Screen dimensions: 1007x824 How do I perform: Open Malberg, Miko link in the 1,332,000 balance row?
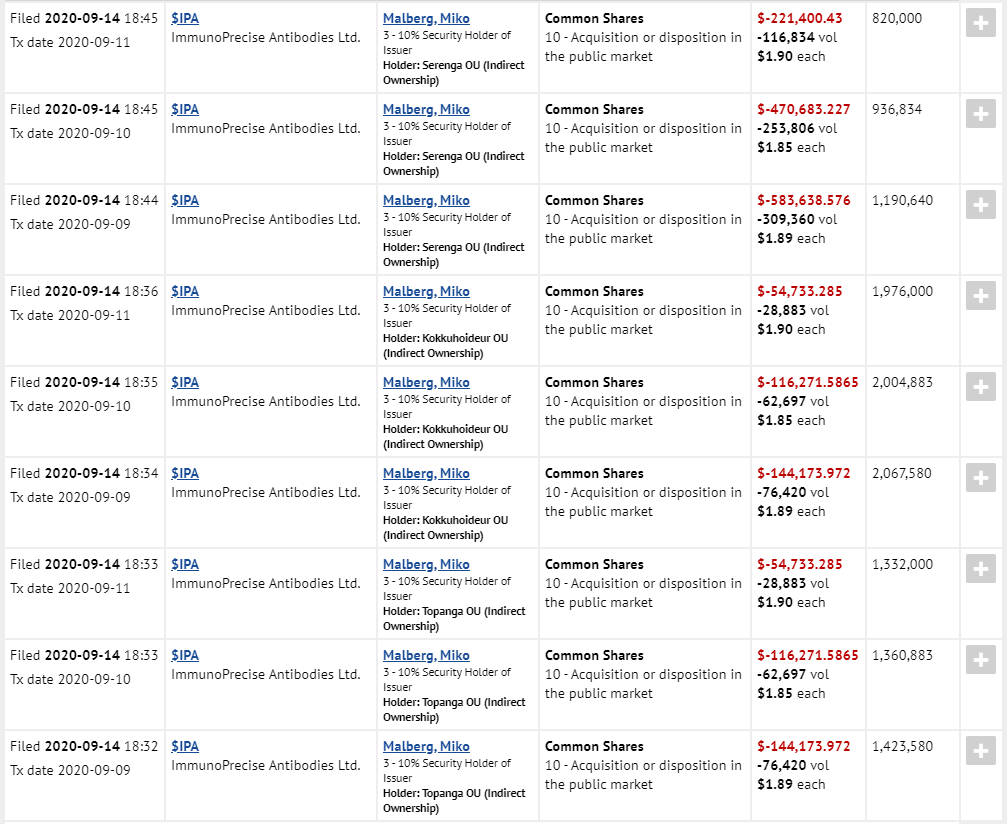coord(426,564)
